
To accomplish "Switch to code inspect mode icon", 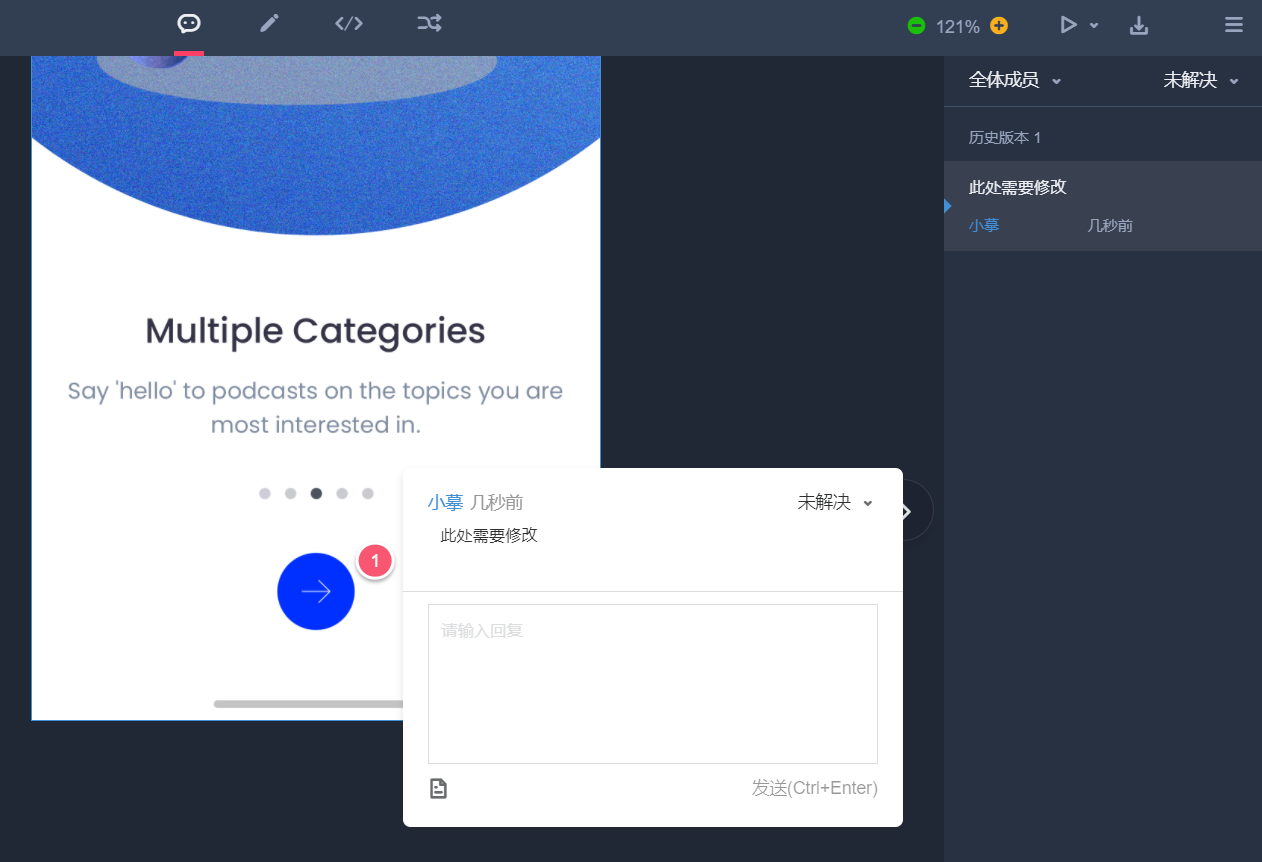I will pos(349,23).
